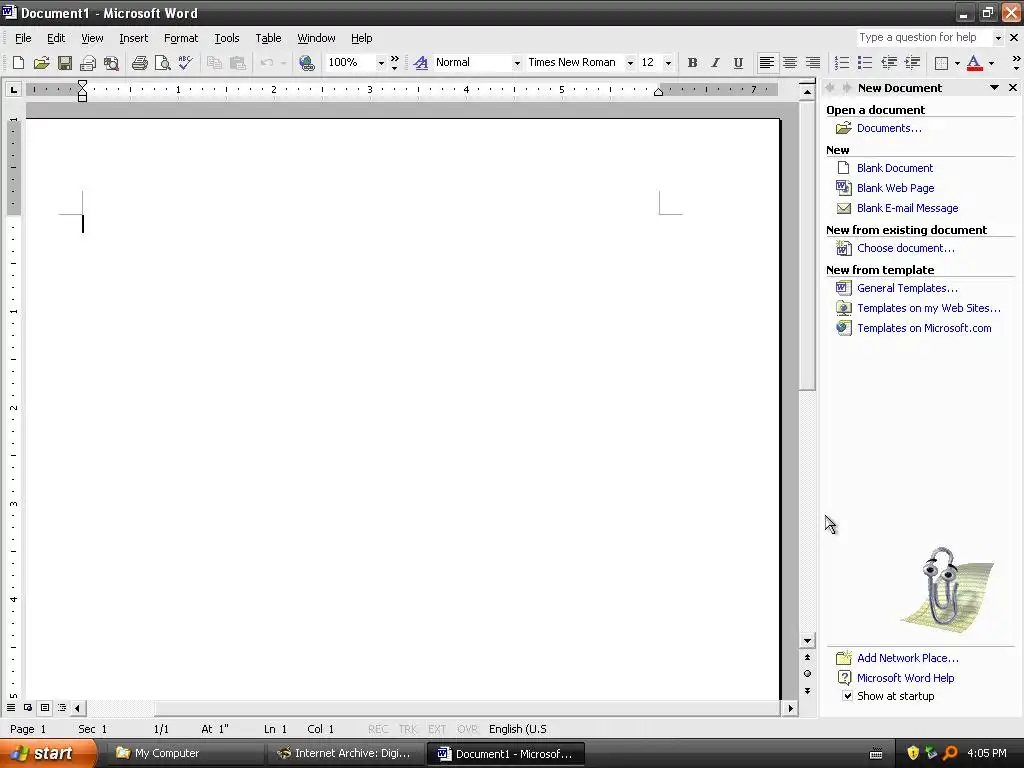Uncheck Show at startup checkbox
The image size is (1024, 768).
point(848,696)
